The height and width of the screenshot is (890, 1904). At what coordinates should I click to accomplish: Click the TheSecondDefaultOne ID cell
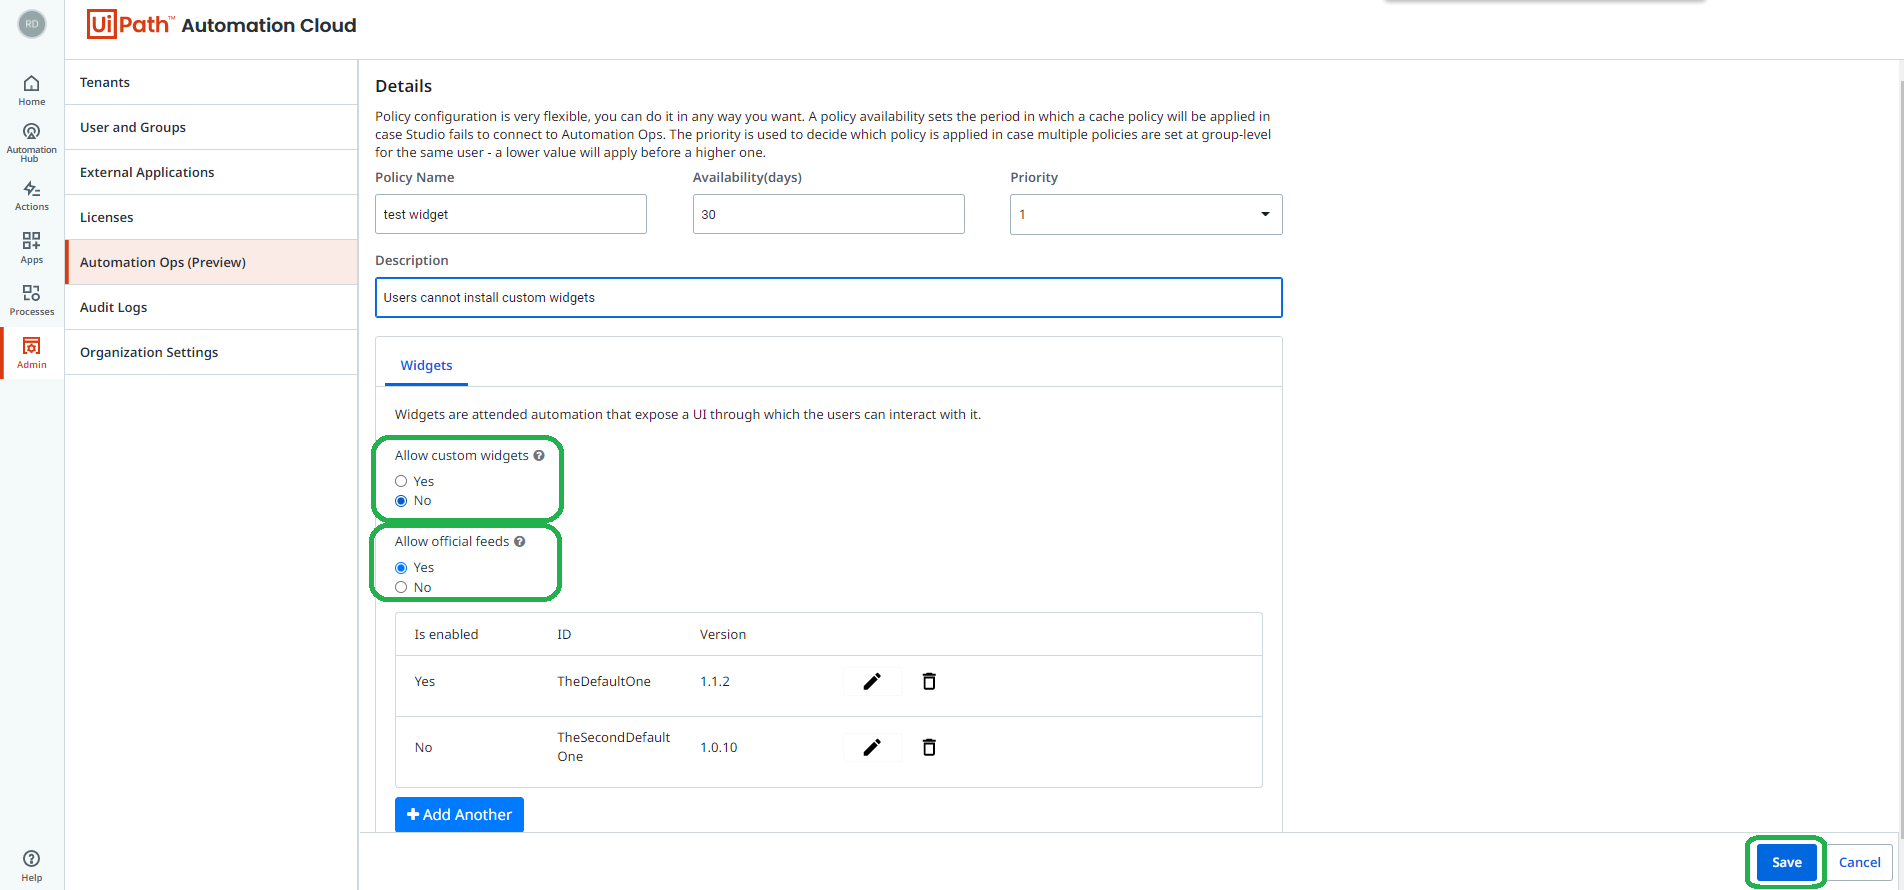click(614, 747)
